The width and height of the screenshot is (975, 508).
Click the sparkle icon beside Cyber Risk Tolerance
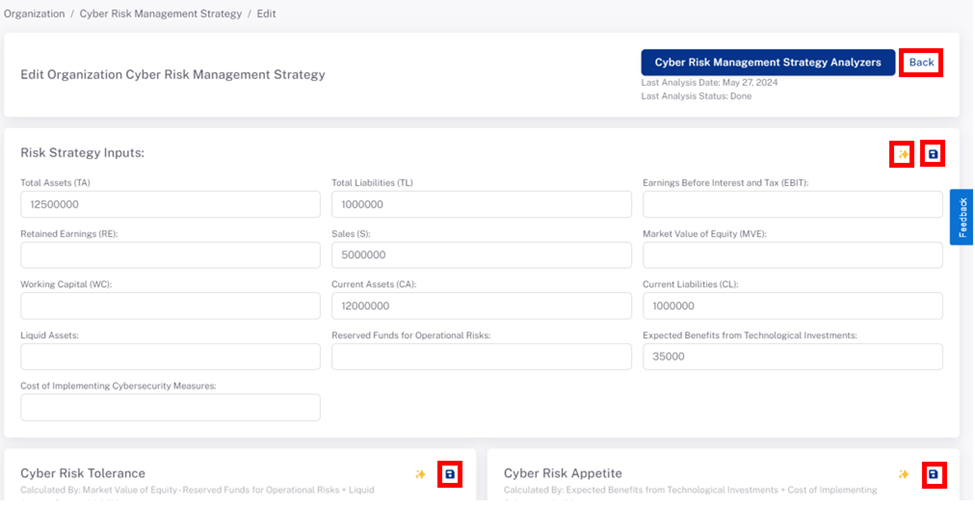420,474
